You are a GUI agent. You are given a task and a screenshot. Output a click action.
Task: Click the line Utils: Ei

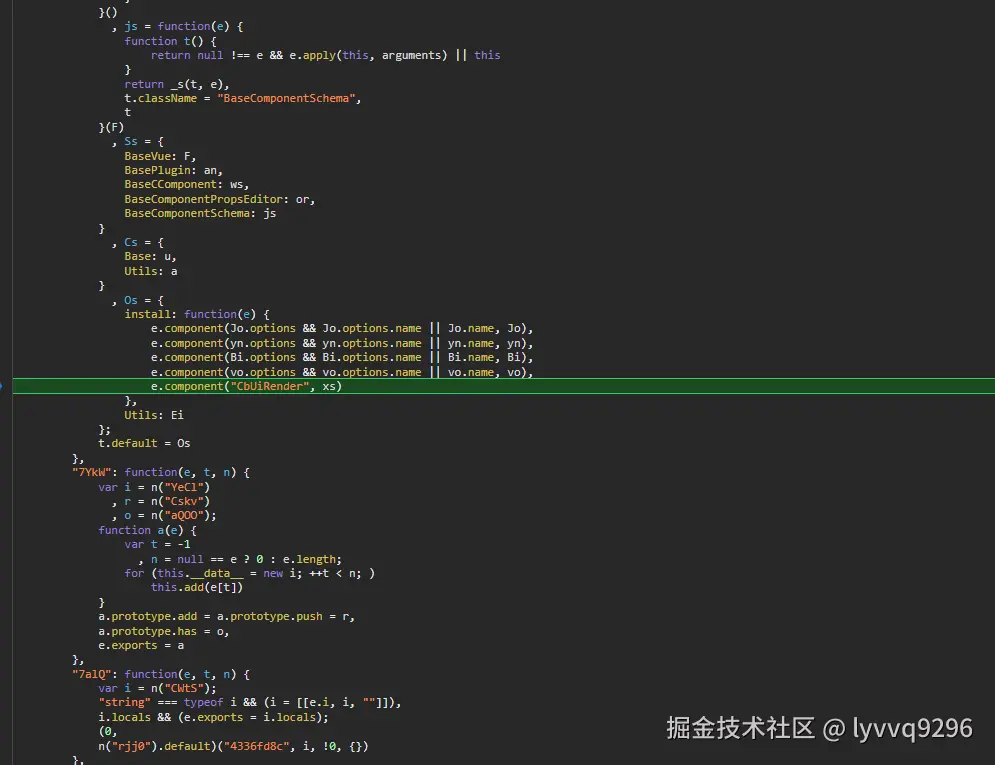(154, 415)
